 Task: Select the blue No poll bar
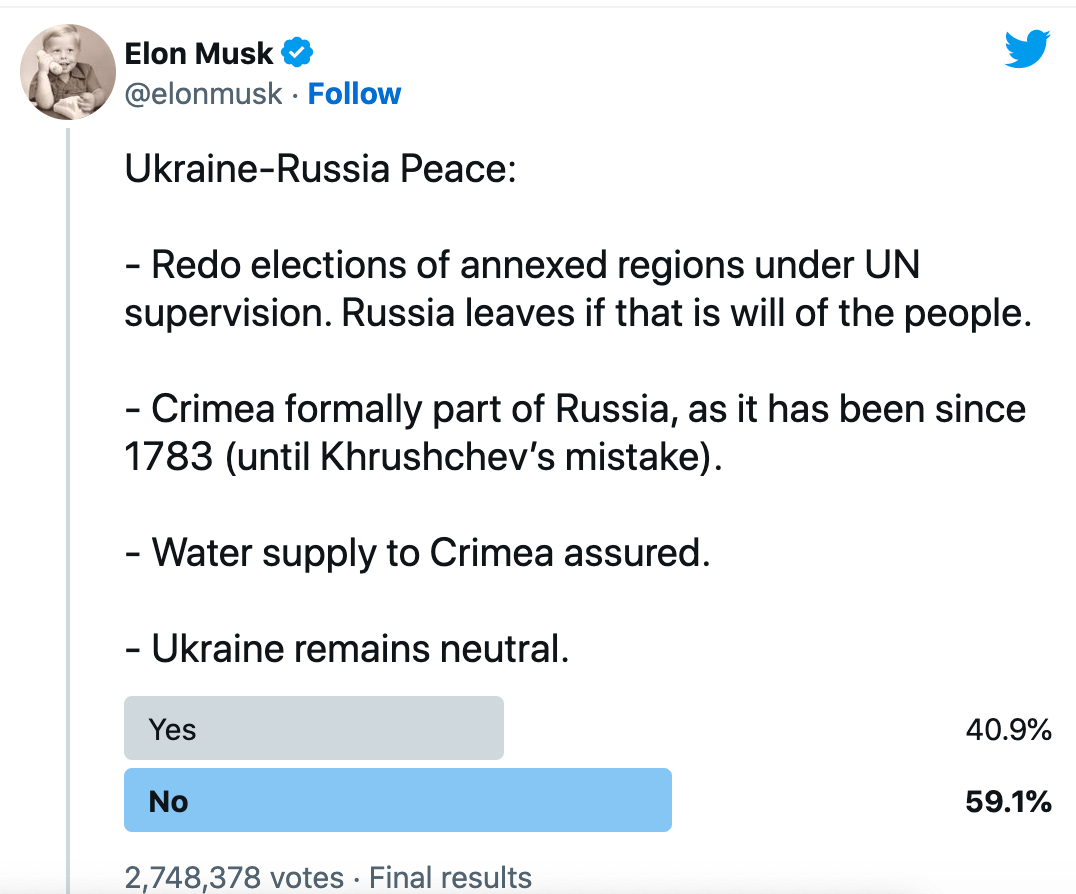[397, 800]
